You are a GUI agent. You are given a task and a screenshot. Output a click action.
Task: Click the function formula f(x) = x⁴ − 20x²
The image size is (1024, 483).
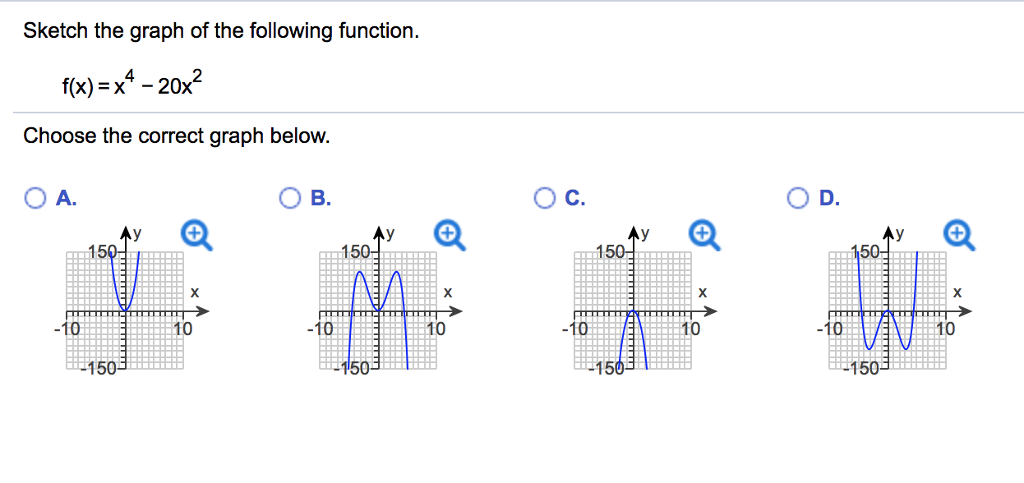click(134, 84)
